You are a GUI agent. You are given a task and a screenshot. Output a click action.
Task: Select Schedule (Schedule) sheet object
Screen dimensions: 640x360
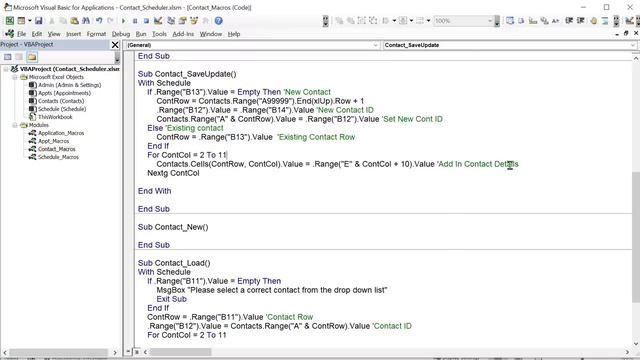(62, 109)
